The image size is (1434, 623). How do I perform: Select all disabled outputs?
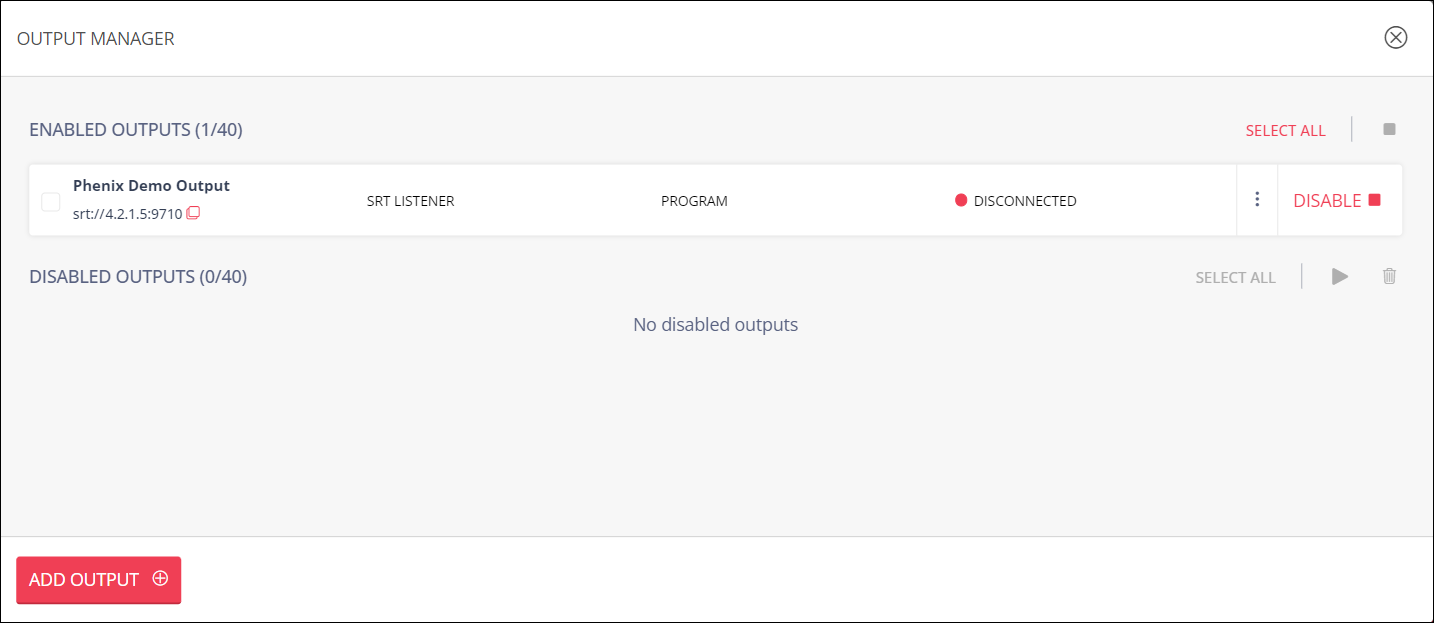click(x=1235, y=277)
